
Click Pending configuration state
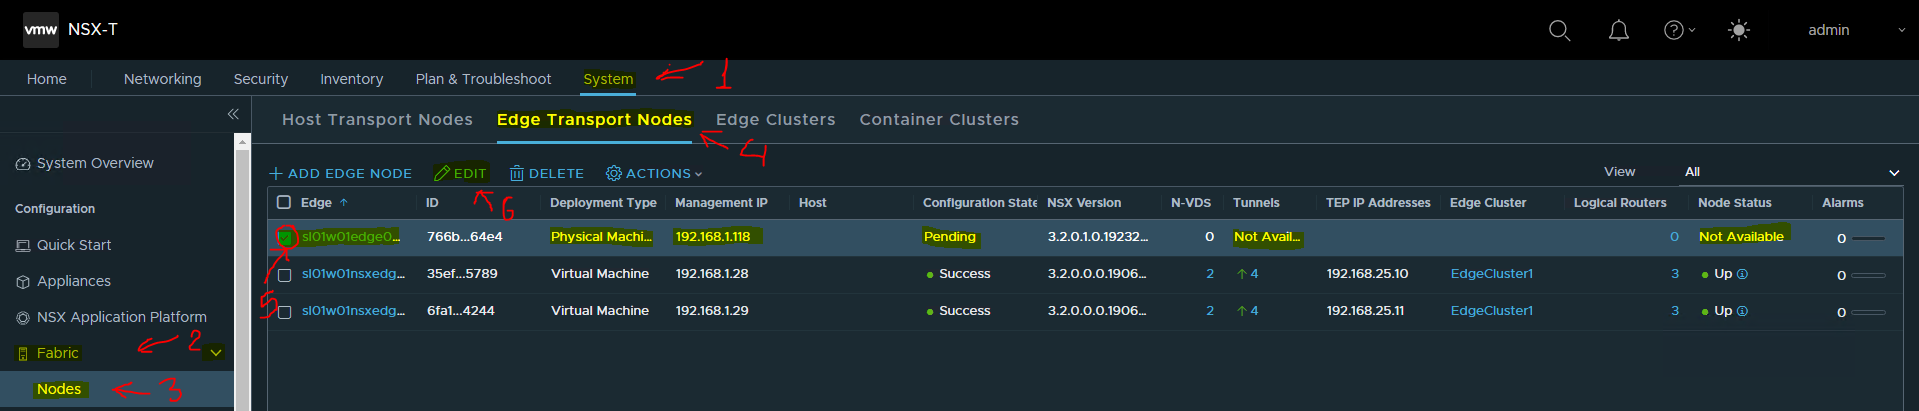[x=950, y=237]
